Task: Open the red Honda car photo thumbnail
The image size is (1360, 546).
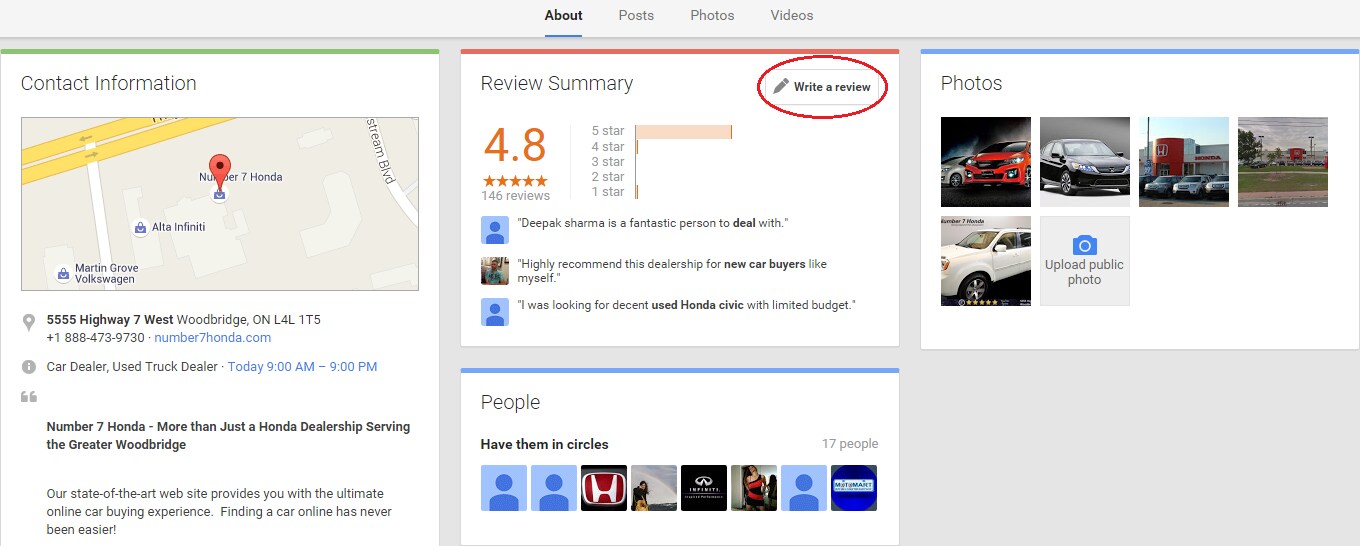Action: tap(986, 162)
